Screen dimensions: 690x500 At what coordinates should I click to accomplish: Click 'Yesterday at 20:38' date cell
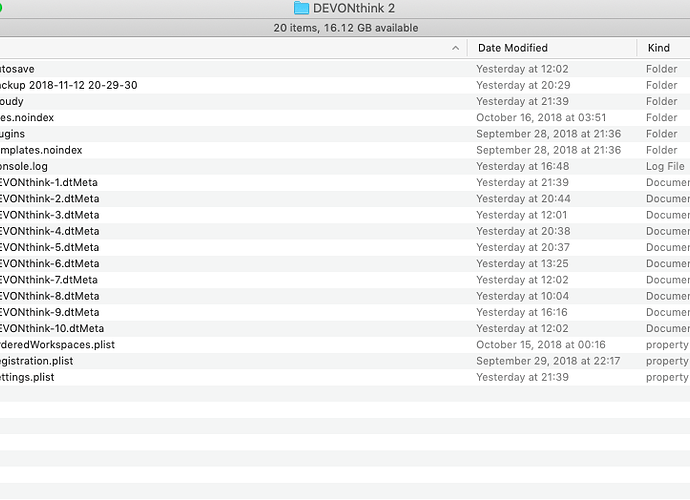click(x=523, y=232)
